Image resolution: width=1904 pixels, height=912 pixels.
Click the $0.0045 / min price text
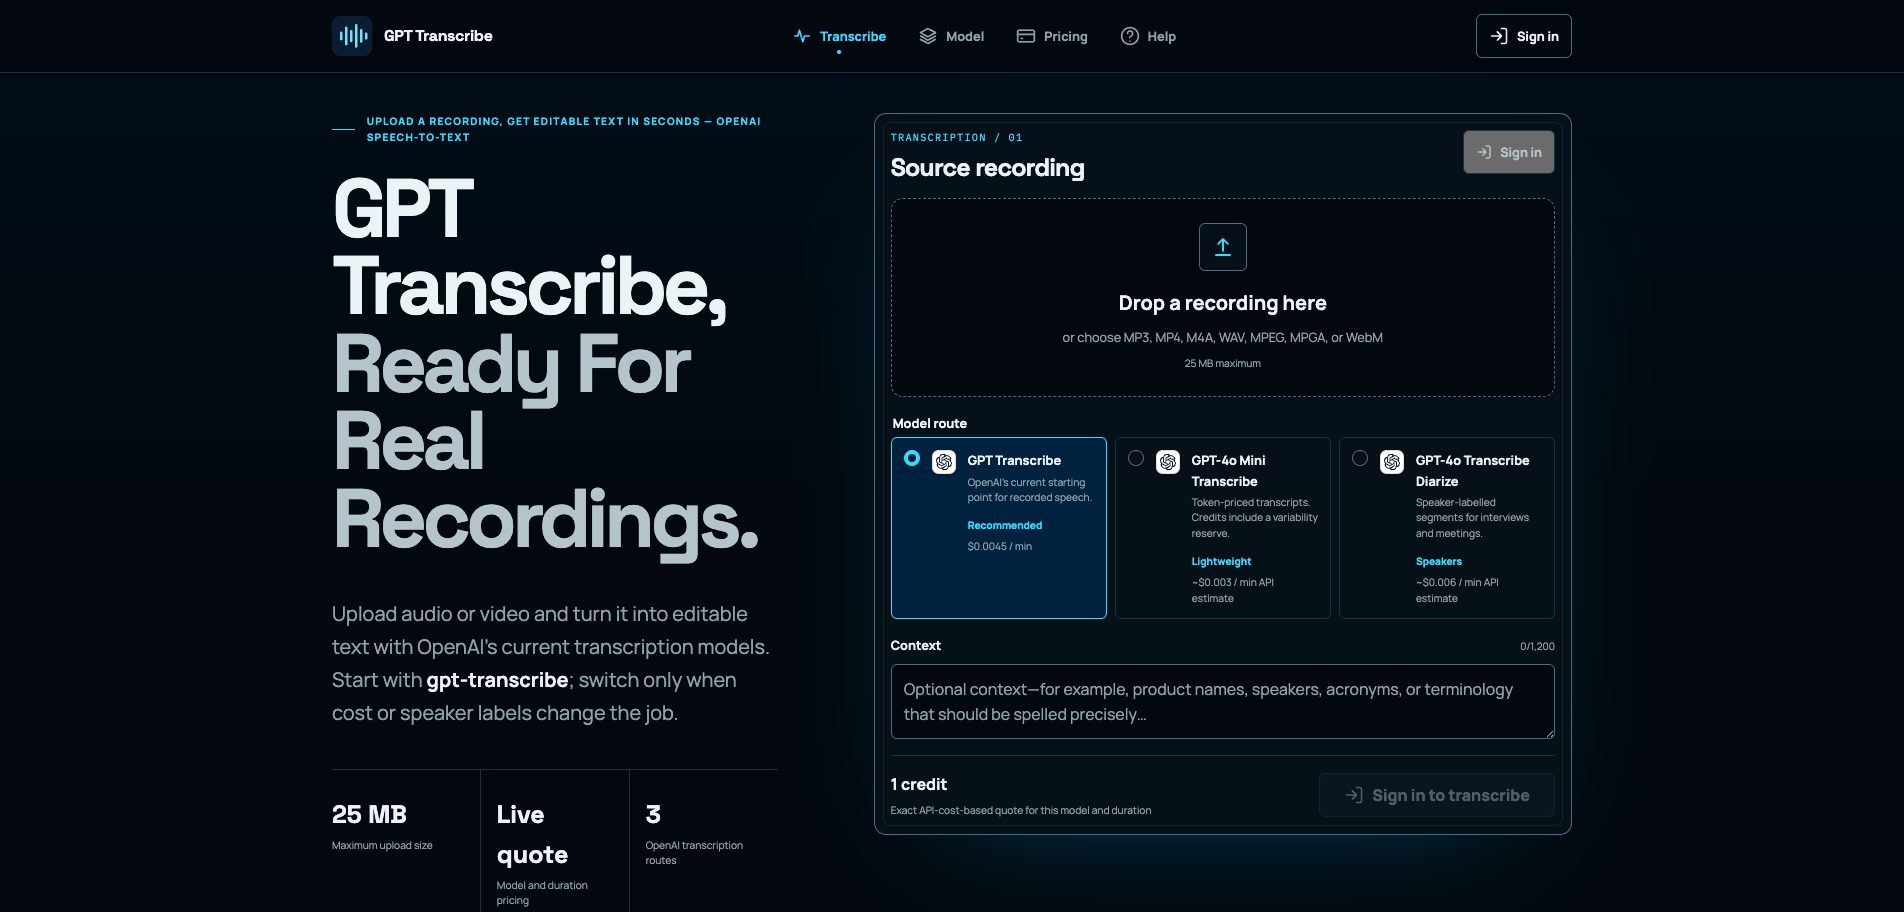pyautogui.click(x=1000, y=547)
